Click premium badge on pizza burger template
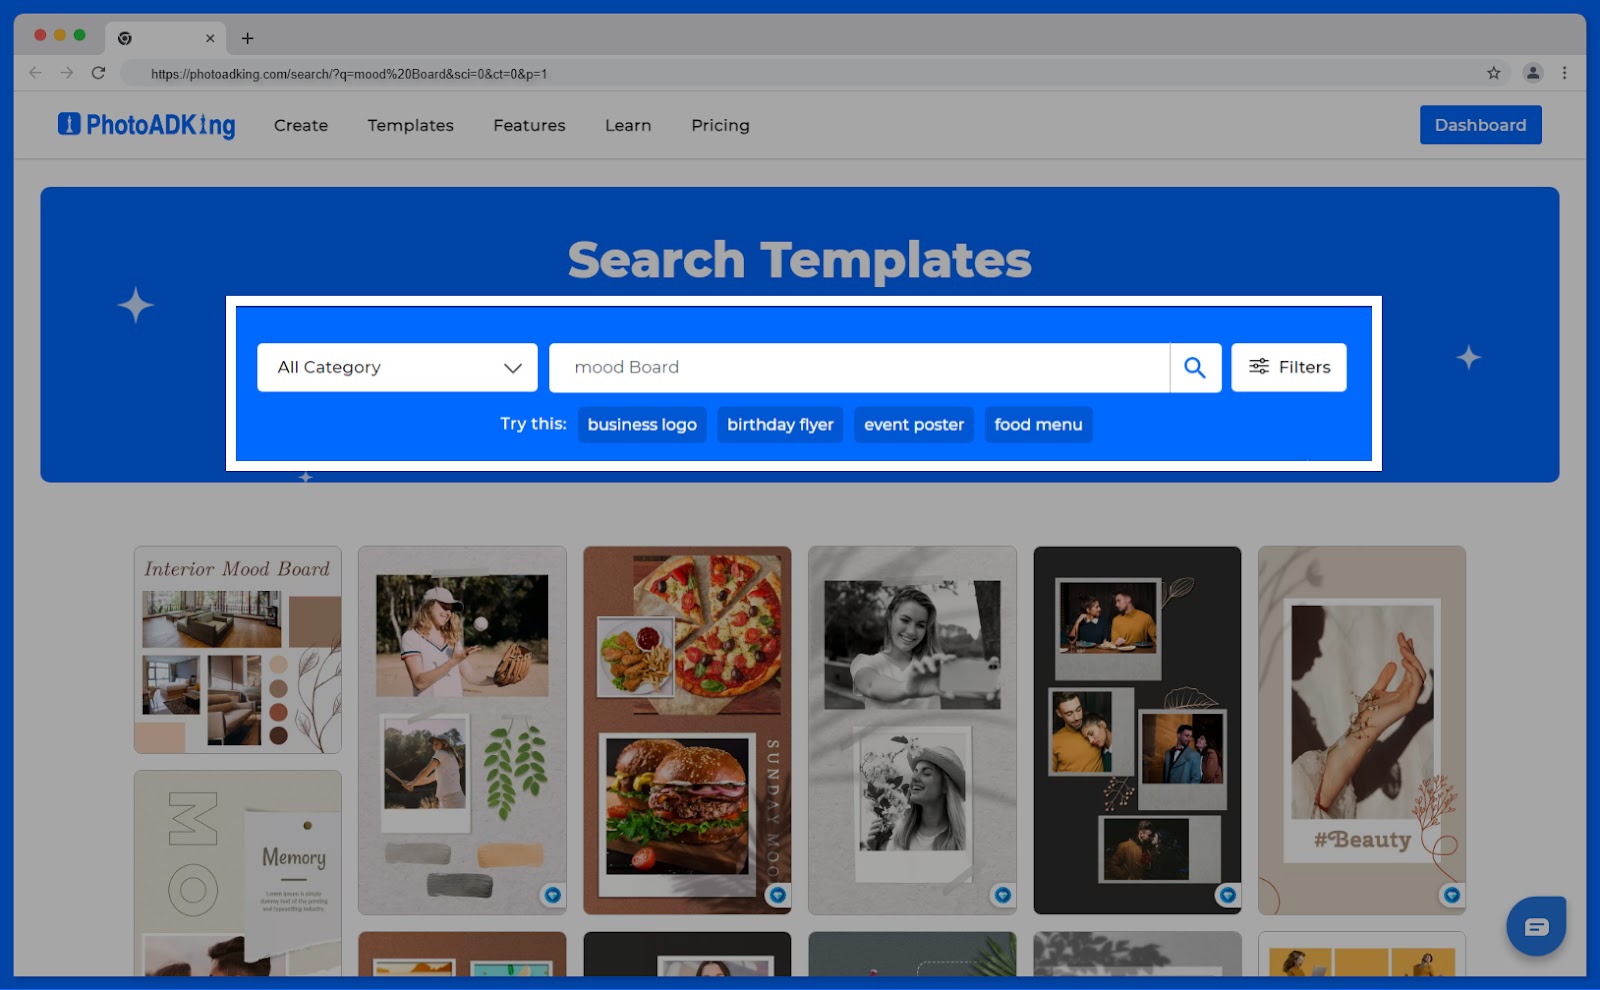1600x990 pixels. point(777,895)
